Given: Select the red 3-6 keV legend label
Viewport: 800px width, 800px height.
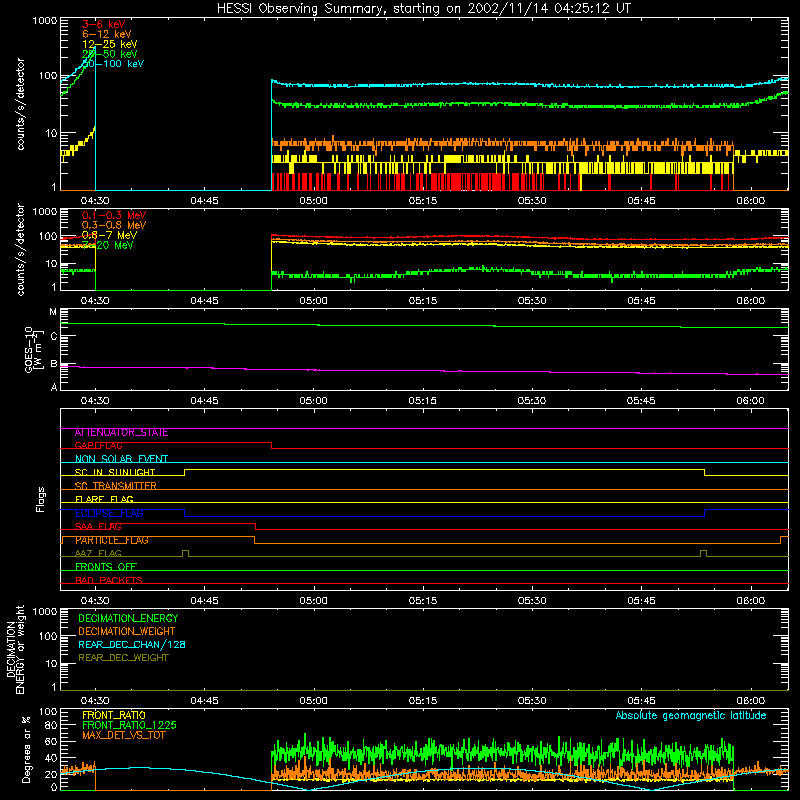Looking at the screenshot, I should pos(104,24).
